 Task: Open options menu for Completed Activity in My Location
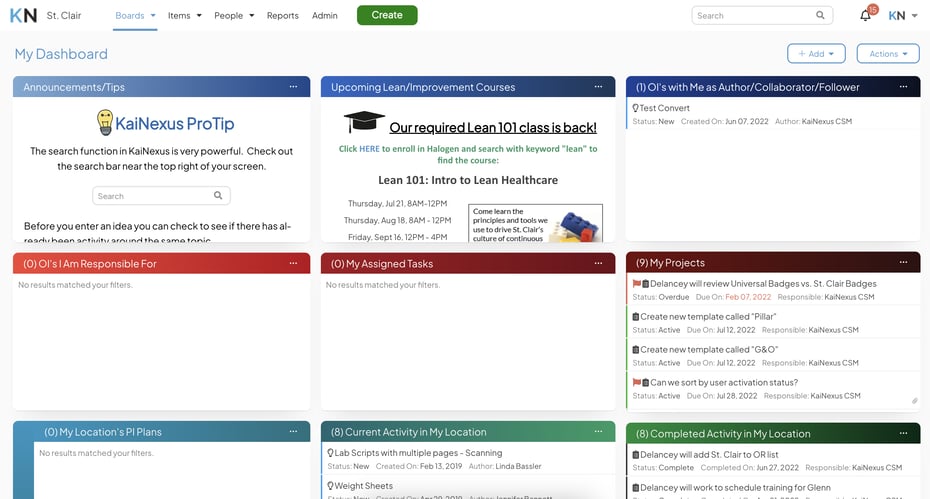pyautogui.click(x=903, y=433)
